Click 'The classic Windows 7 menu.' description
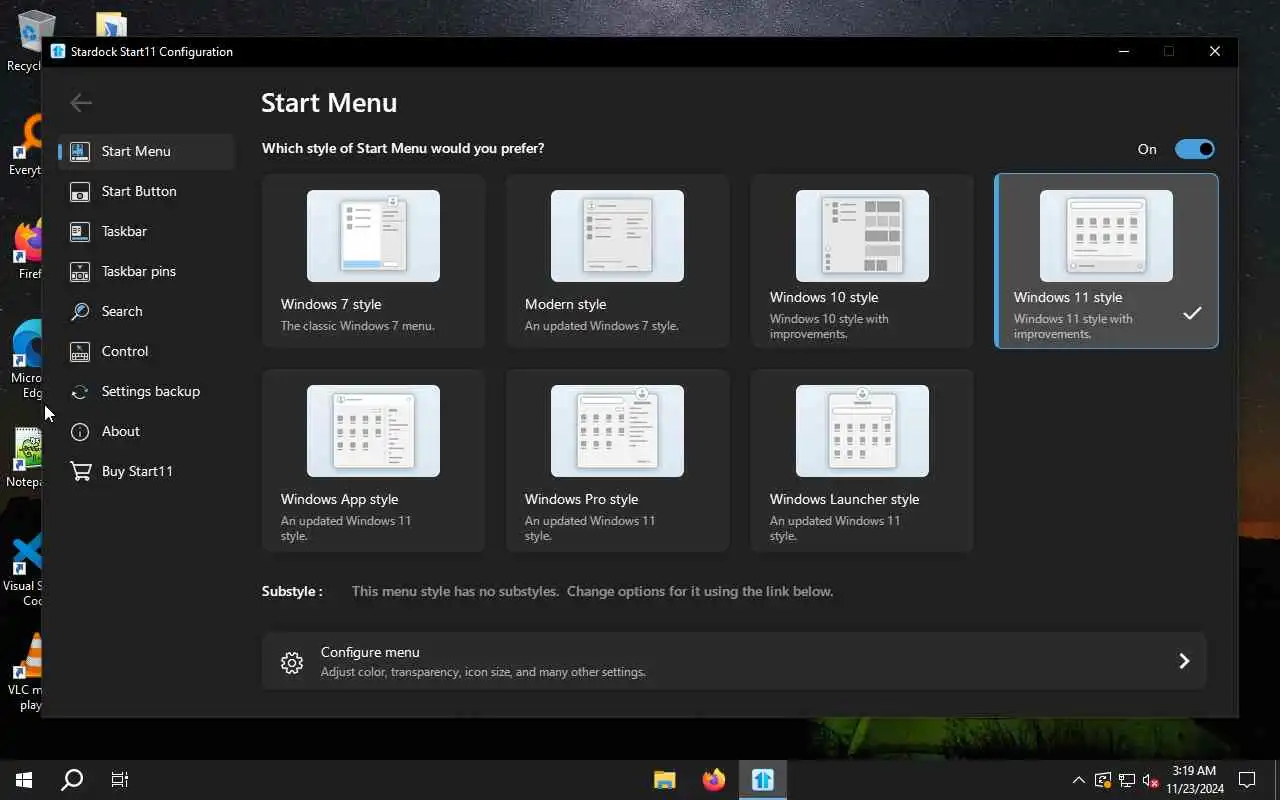 click(357, 326)
